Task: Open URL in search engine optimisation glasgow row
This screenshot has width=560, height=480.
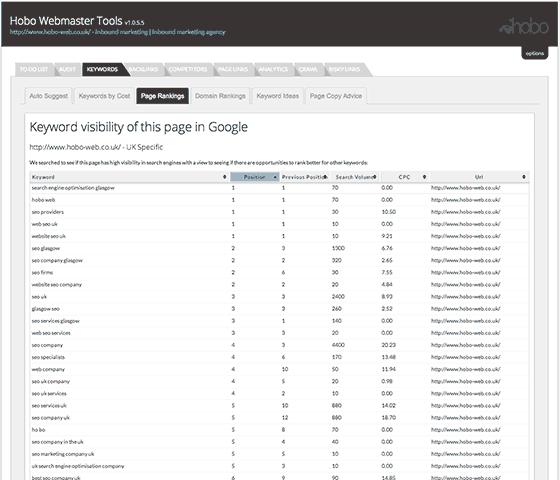Action: (x=466, y=188)
